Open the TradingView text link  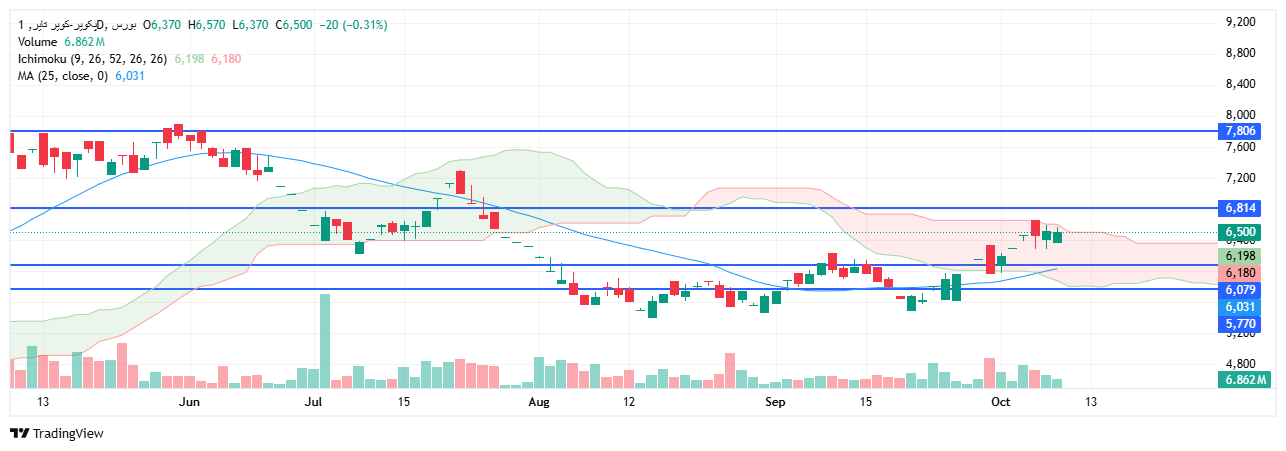[x=68, y=433]
